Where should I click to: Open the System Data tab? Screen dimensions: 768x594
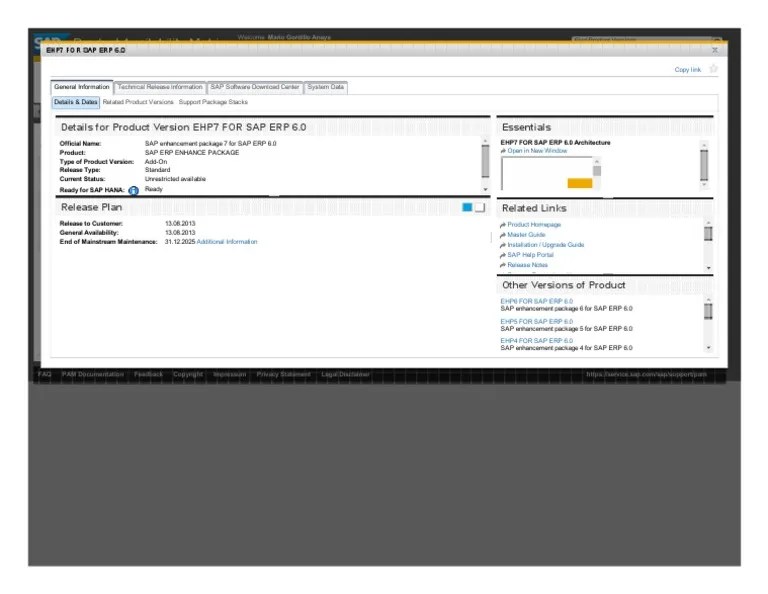tap(325, 87)
